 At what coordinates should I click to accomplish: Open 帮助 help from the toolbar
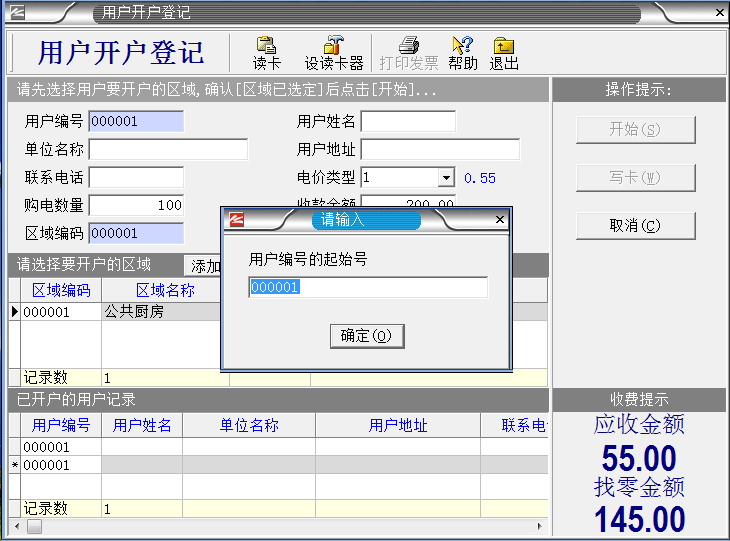tap(462, 53)
